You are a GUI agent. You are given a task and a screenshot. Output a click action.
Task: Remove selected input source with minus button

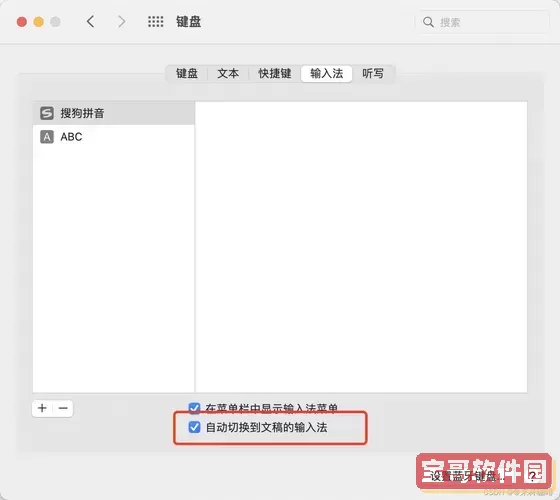(x=63, y=408)
